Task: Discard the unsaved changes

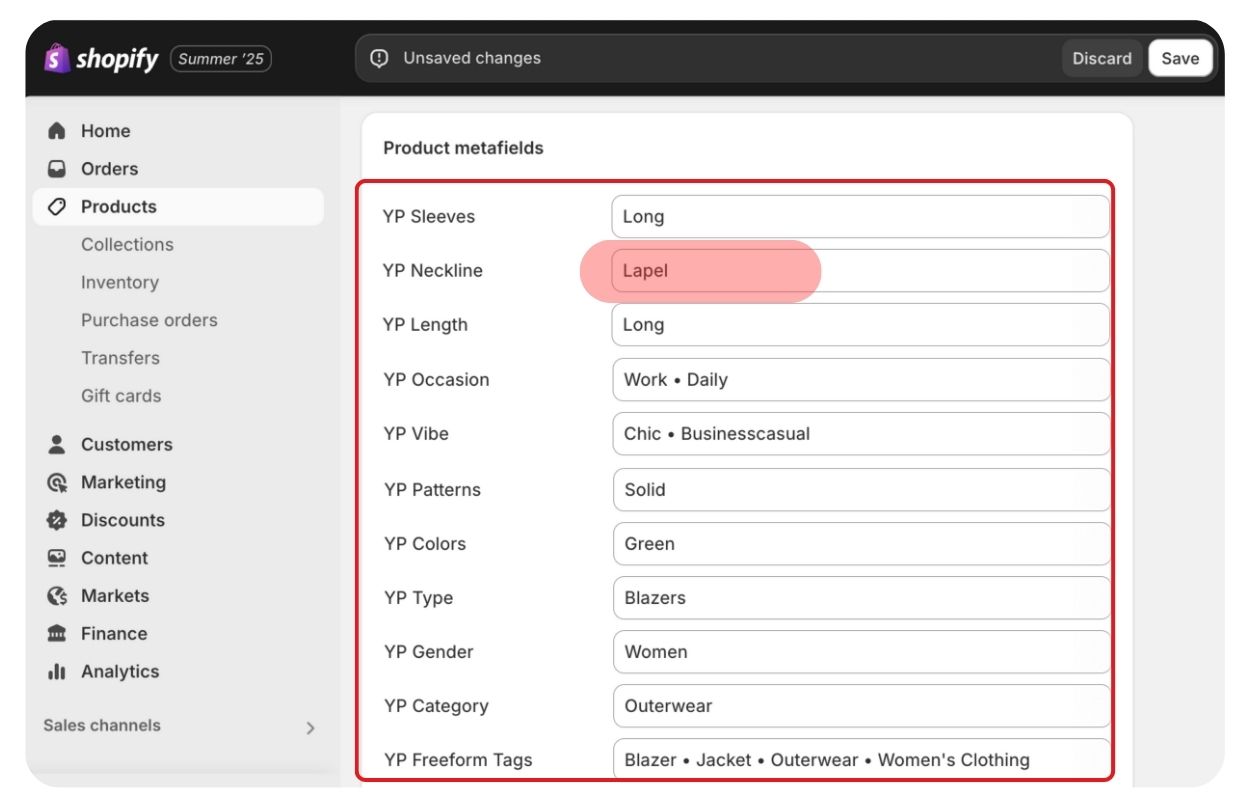Action: [1102, 58]
